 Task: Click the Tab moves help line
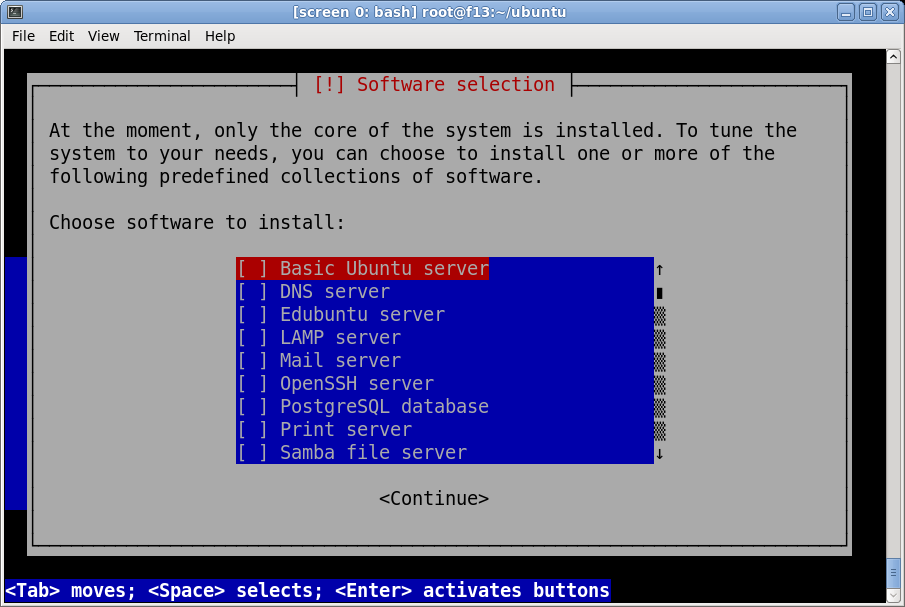click(x=307, y=591)
